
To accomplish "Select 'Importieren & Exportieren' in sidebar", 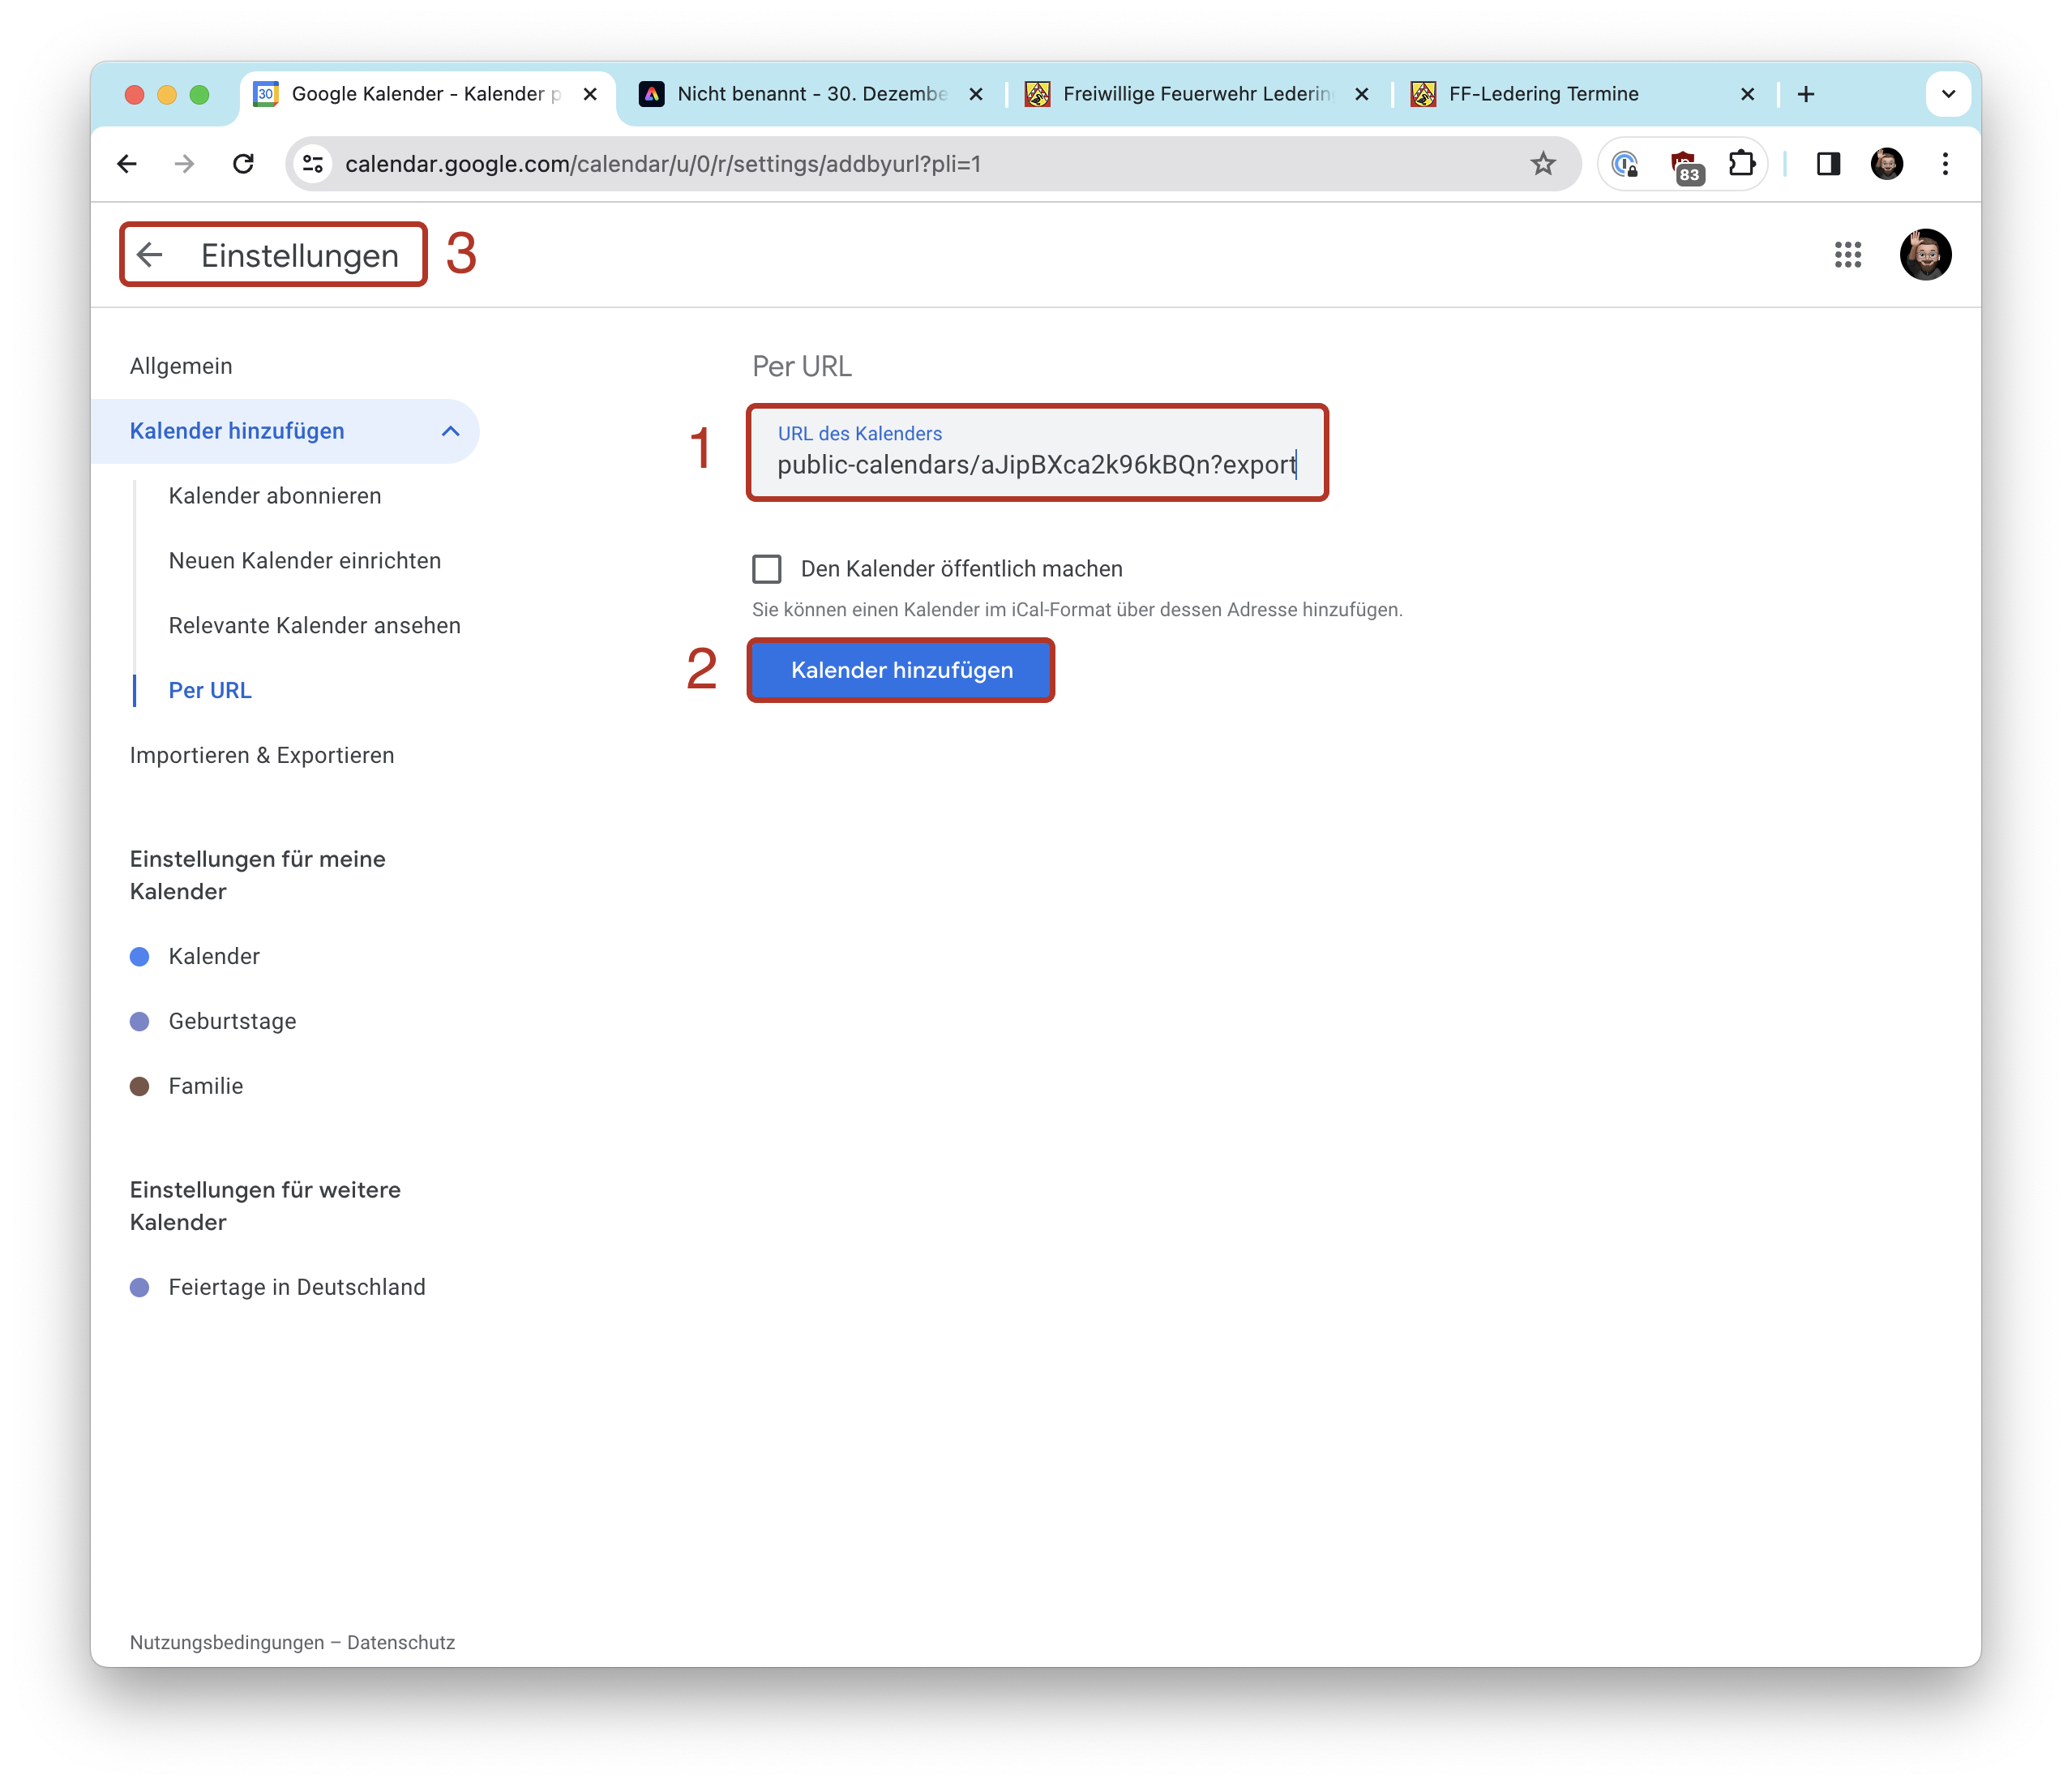I will pos(262,755).
